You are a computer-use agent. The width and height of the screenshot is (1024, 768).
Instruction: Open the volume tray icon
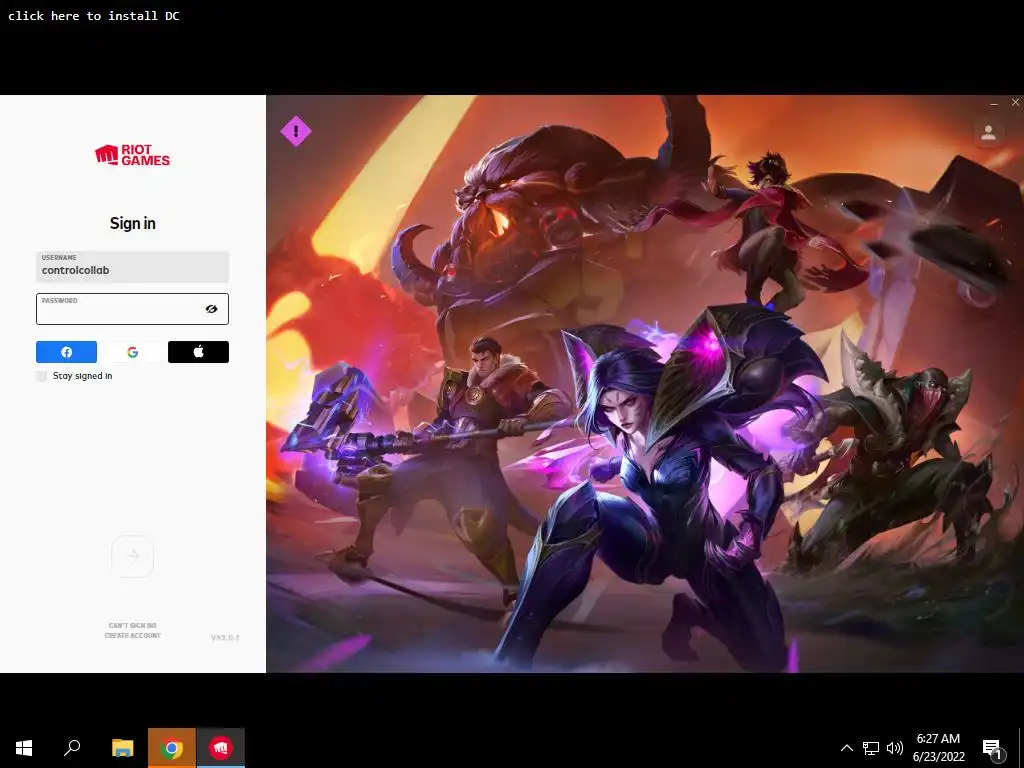(895, 748)
